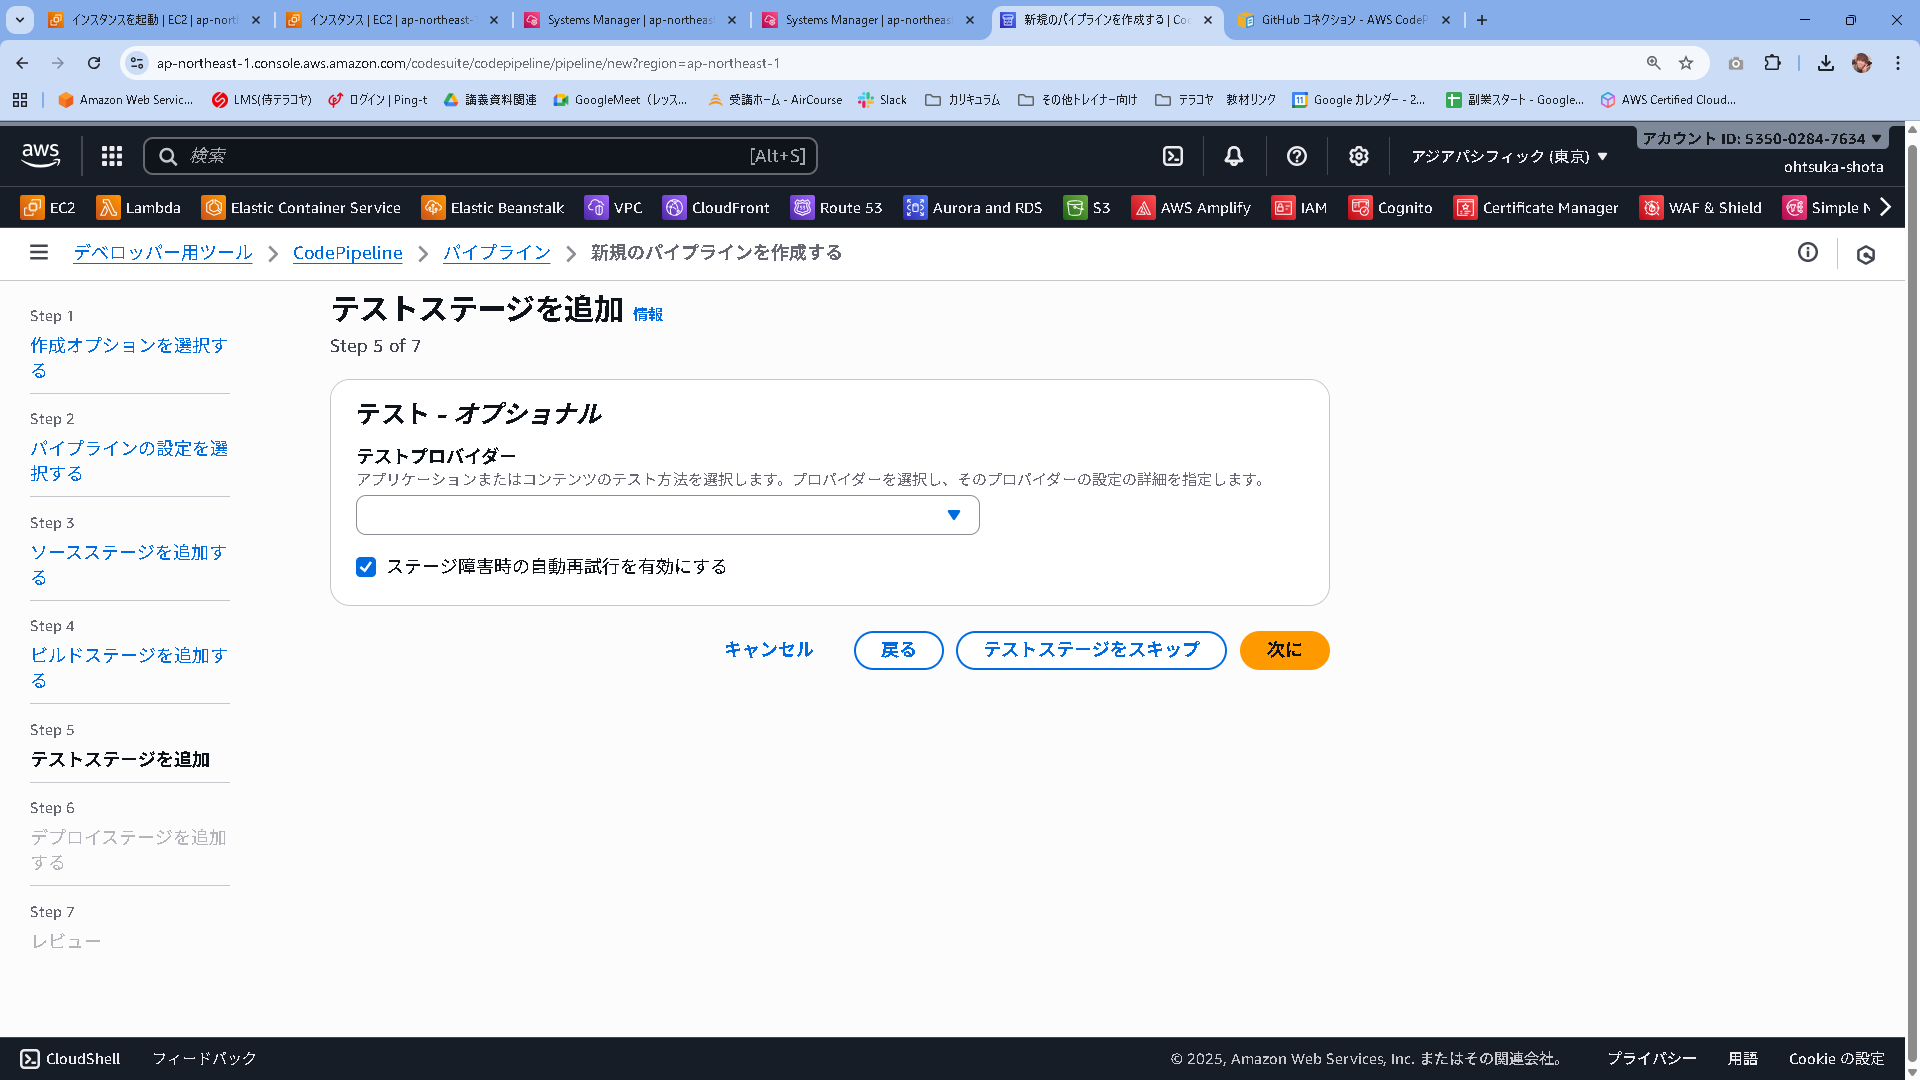Open the AWS services grid menu
The image size is (1920, 1080).
click(111, 156)
